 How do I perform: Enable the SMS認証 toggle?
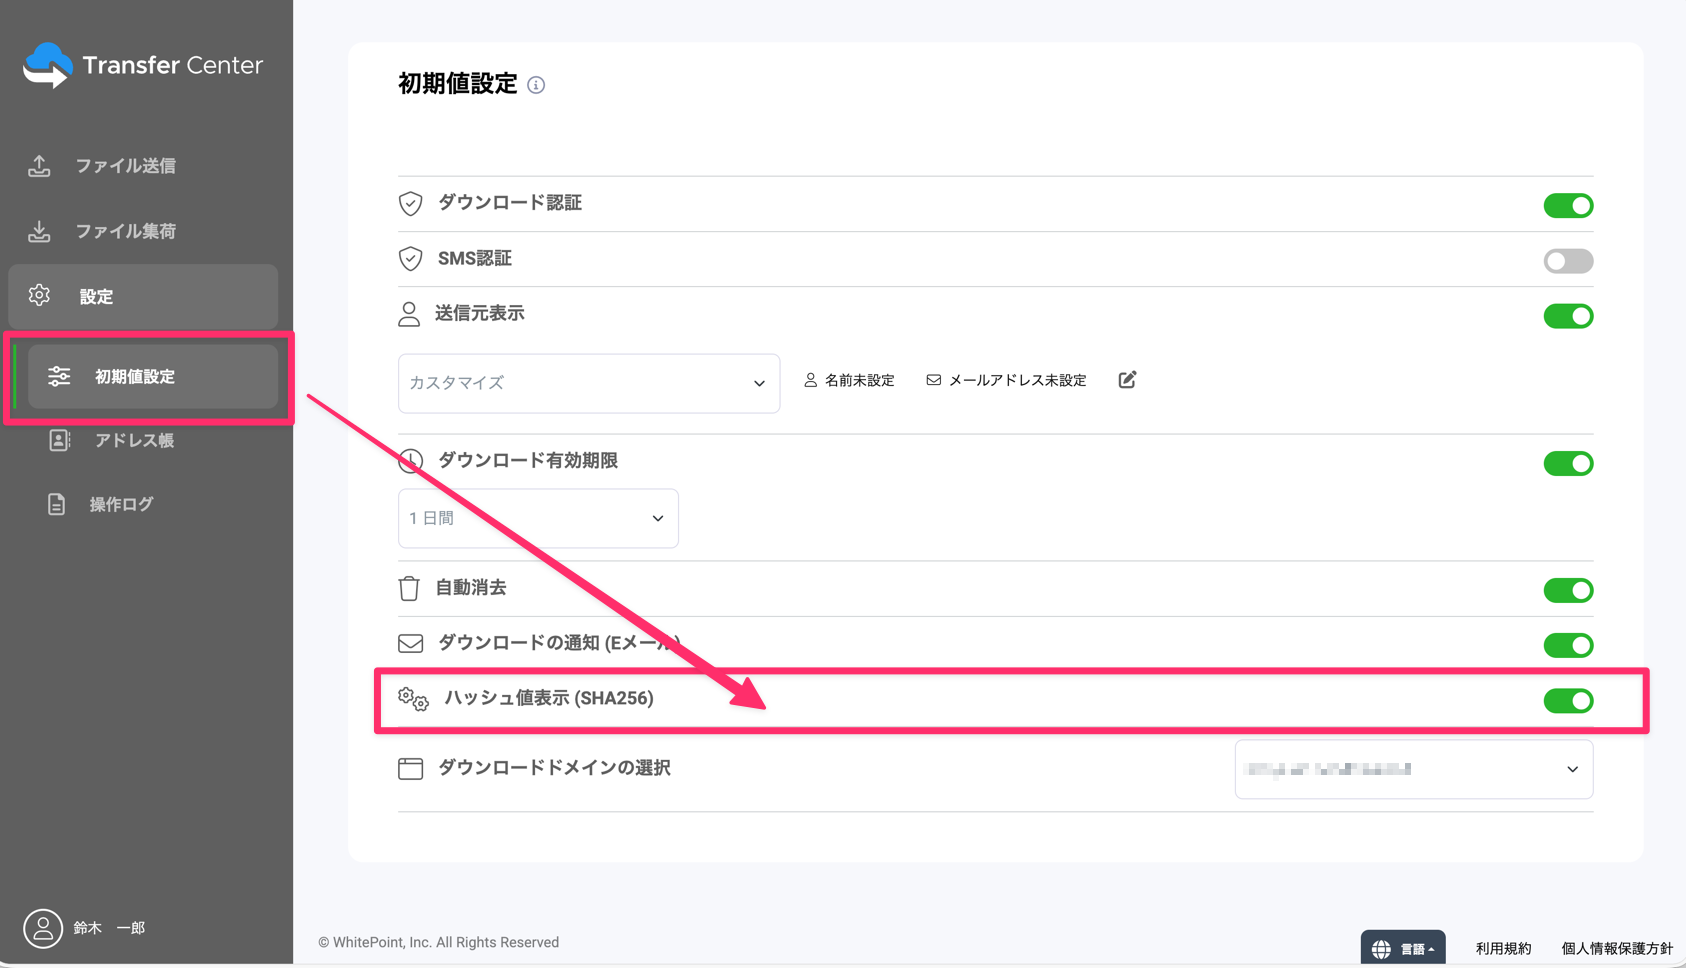pos(1567,261)
